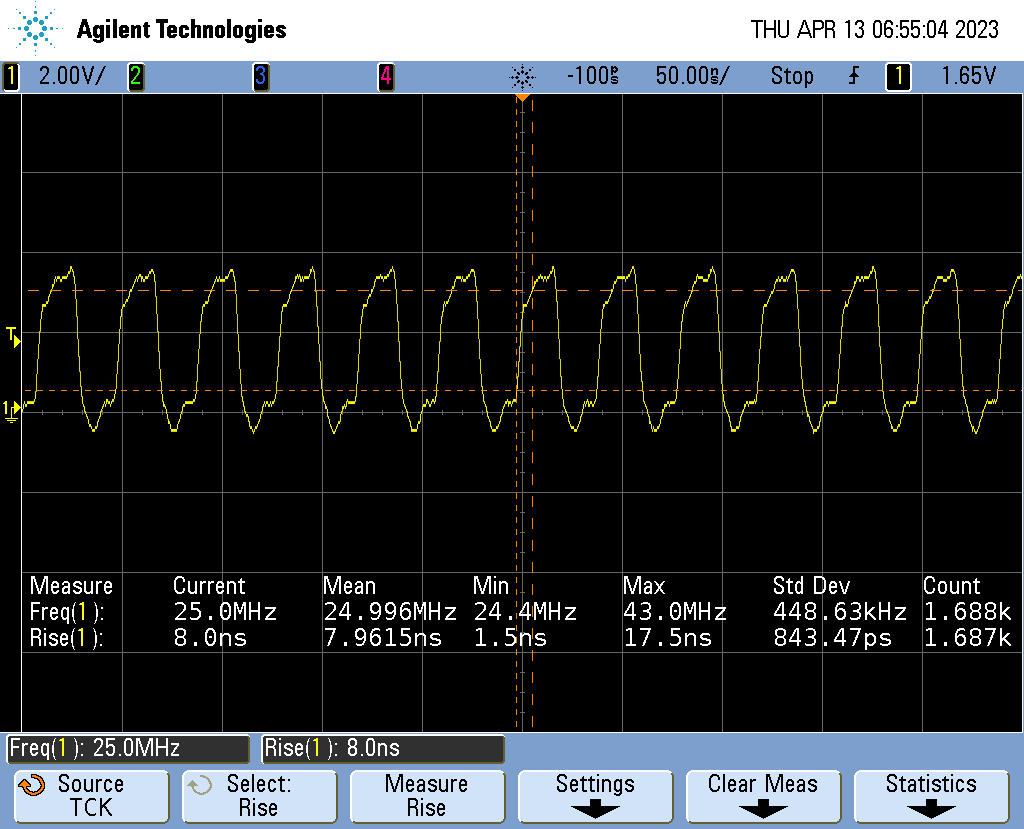Toggle the Stop run status indicator

[x=791, y=76]
